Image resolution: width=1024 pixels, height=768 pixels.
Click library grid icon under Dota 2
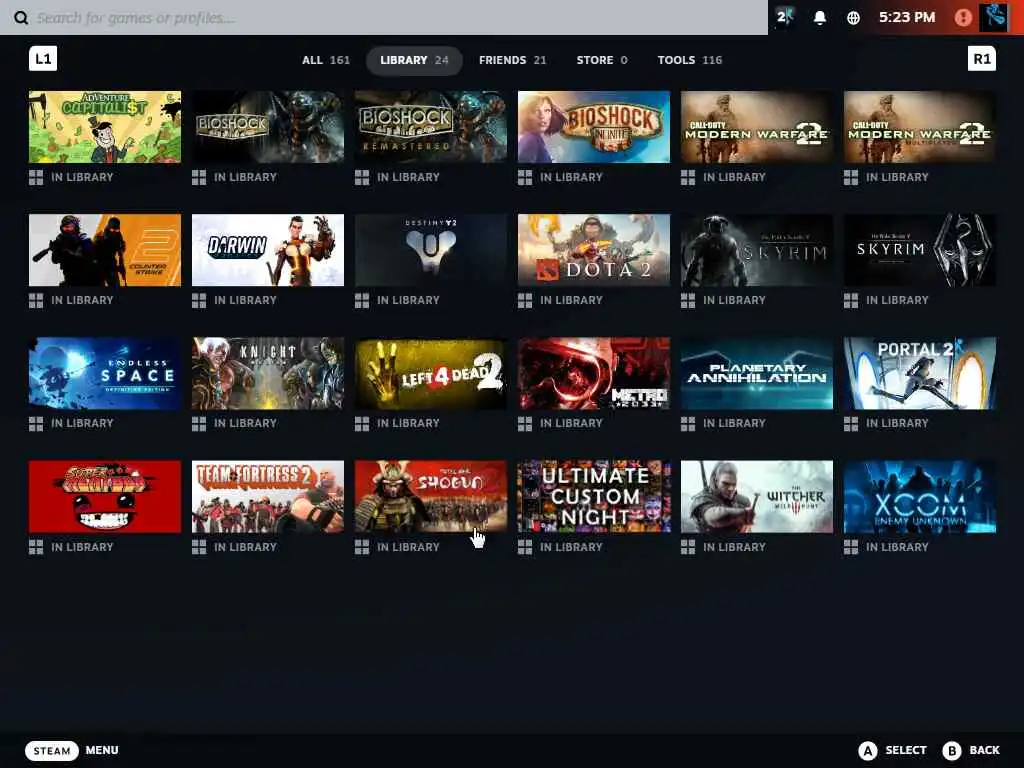coord(525,300)
